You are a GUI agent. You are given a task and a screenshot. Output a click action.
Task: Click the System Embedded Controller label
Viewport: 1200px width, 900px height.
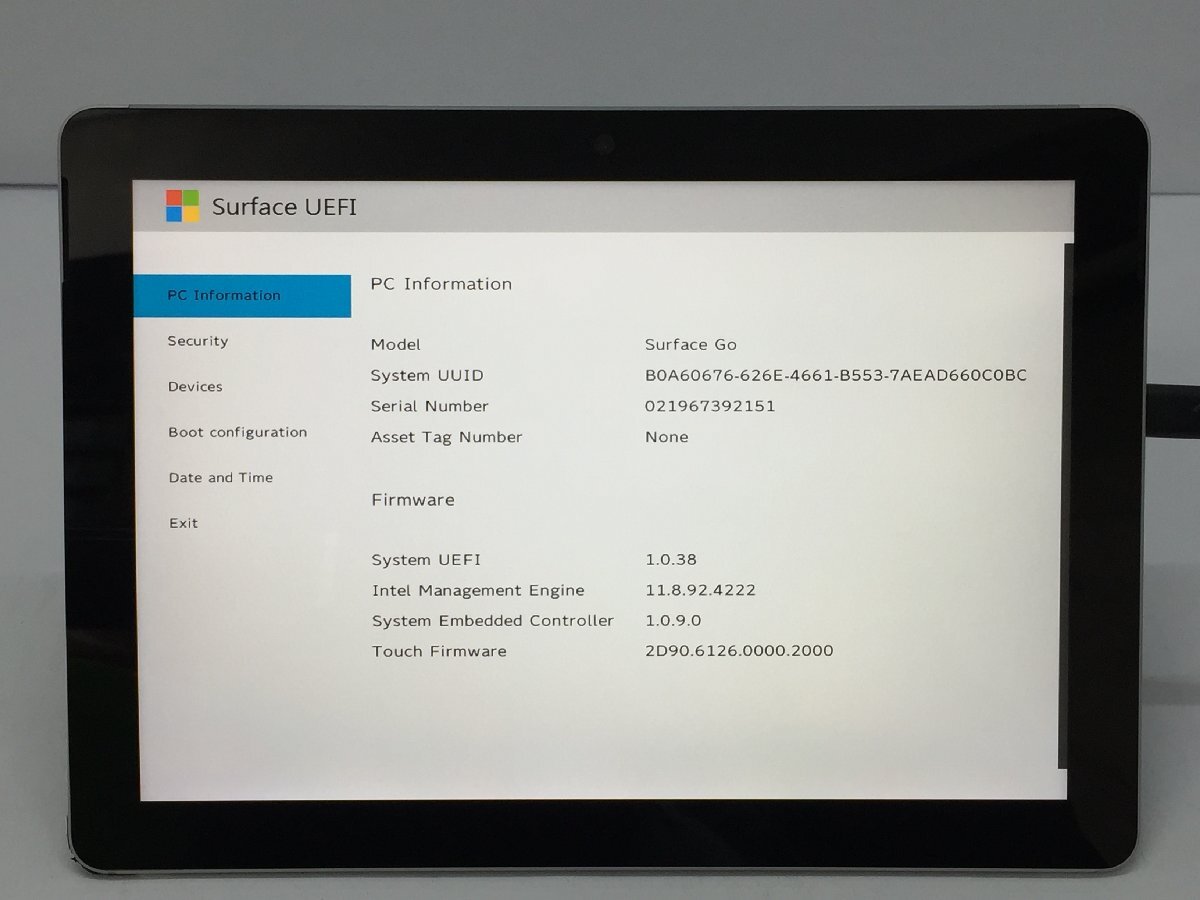coord(493,621)
